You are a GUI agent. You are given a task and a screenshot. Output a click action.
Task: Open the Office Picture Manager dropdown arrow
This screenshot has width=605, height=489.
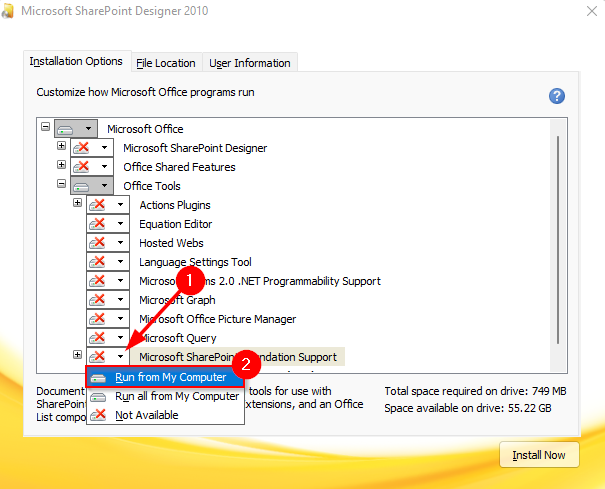pos(121,318)
